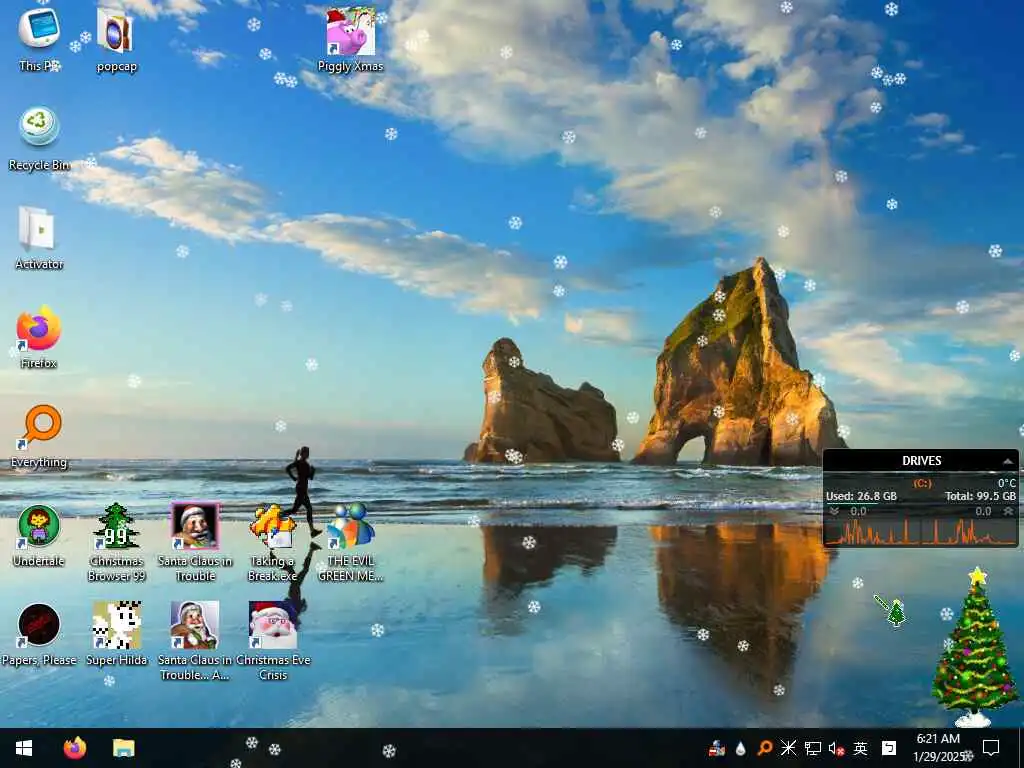Collapse the DRIVES widget with arrow
This screenshot has width=1024, height=768.
[1008, 461]
